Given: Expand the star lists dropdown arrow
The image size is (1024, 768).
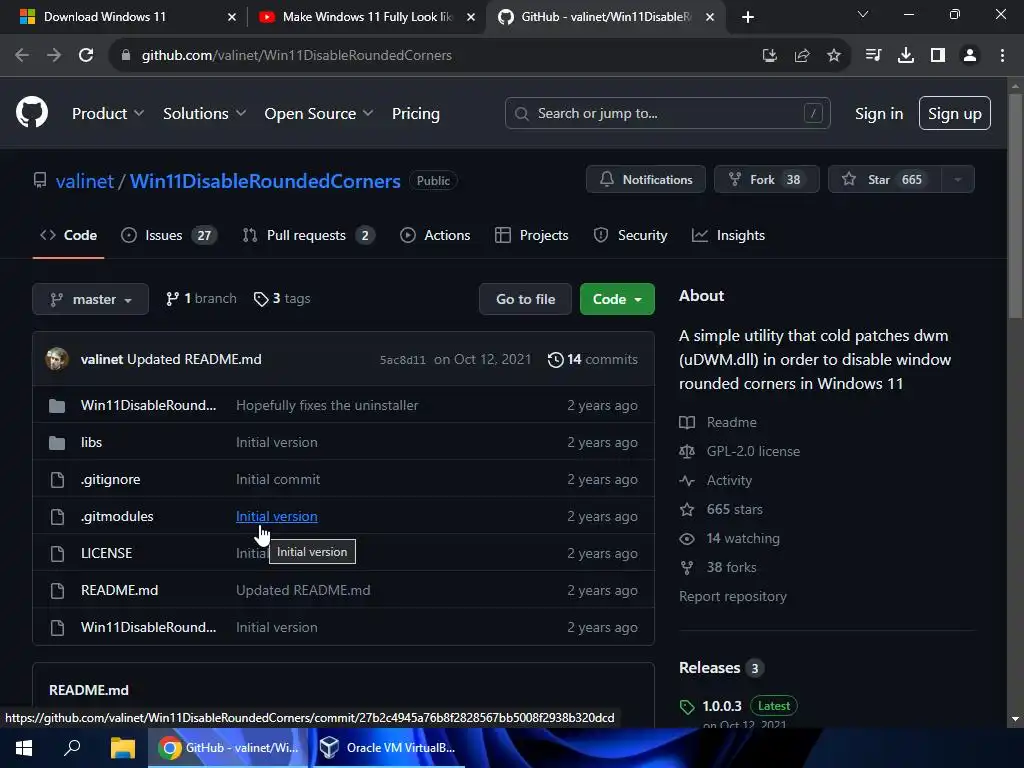Looking at the screenshot, I should click(957, 180).
